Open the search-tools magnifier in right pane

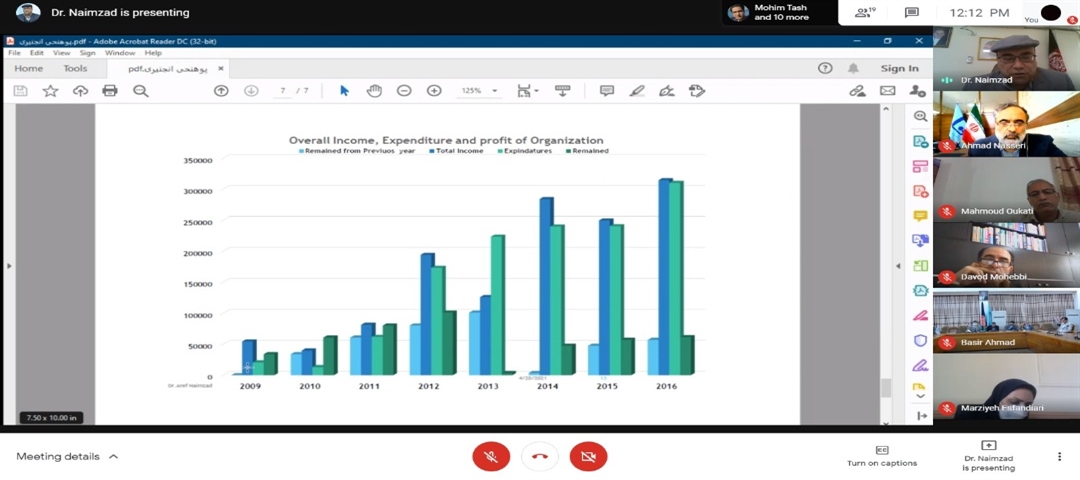tap(920, 116)
